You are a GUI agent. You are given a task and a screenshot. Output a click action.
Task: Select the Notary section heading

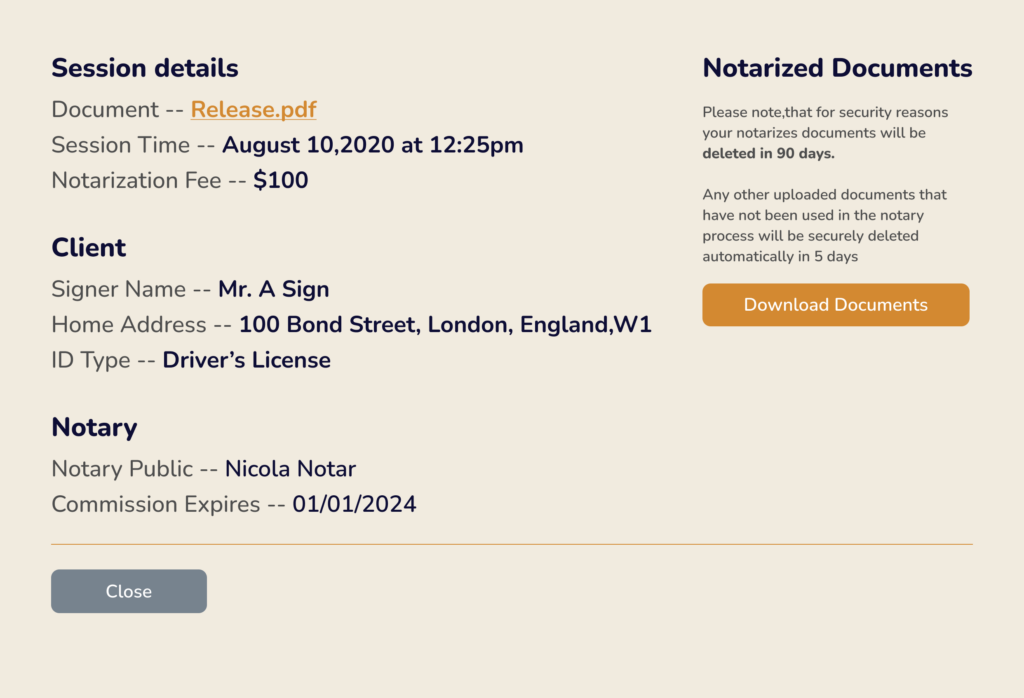click(94, 427)
